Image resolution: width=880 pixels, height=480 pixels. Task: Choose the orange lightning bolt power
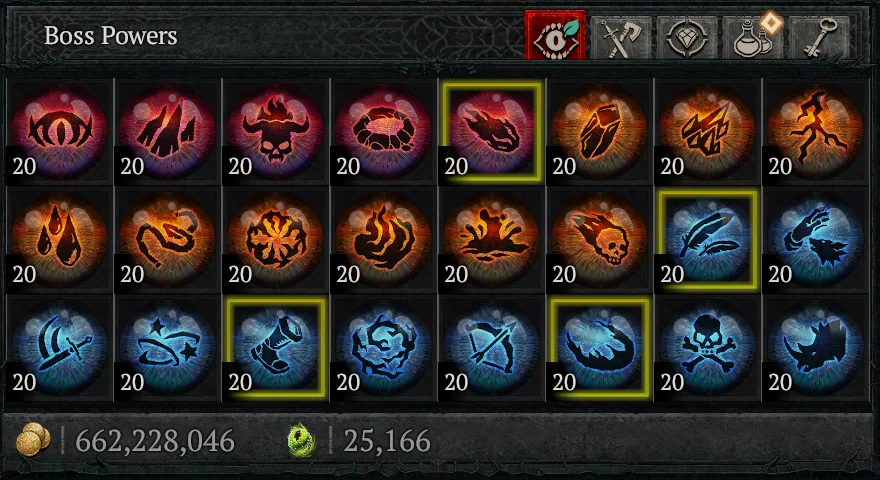coord(815,132)
